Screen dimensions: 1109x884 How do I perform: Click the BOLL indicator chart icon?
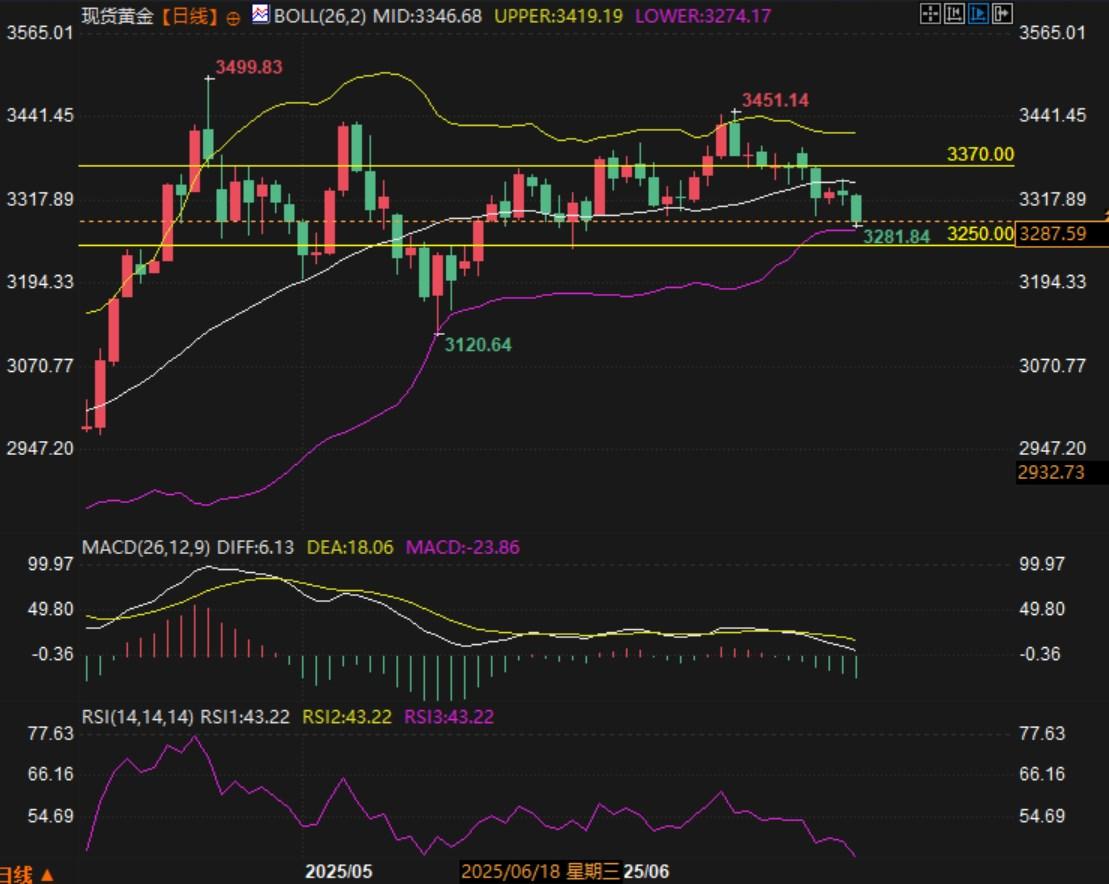click(x=260, y=14)
